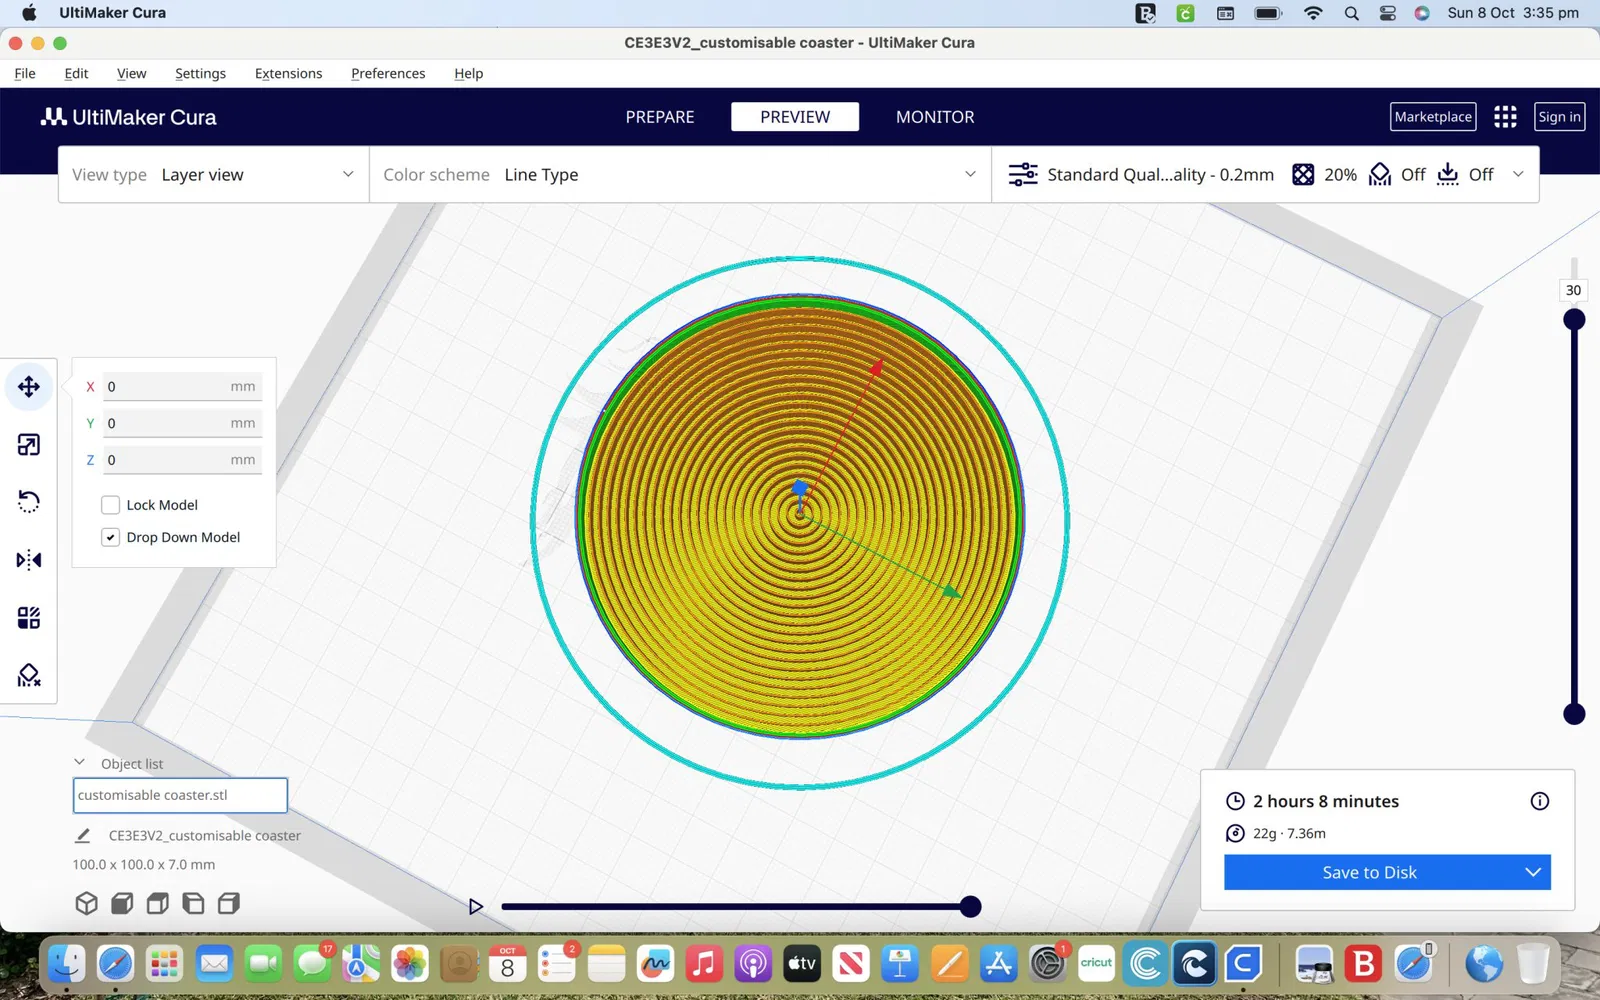Open the Color scheme dropdown
This screenshot has width=1600, height=1000.
[x=680, y=175]
